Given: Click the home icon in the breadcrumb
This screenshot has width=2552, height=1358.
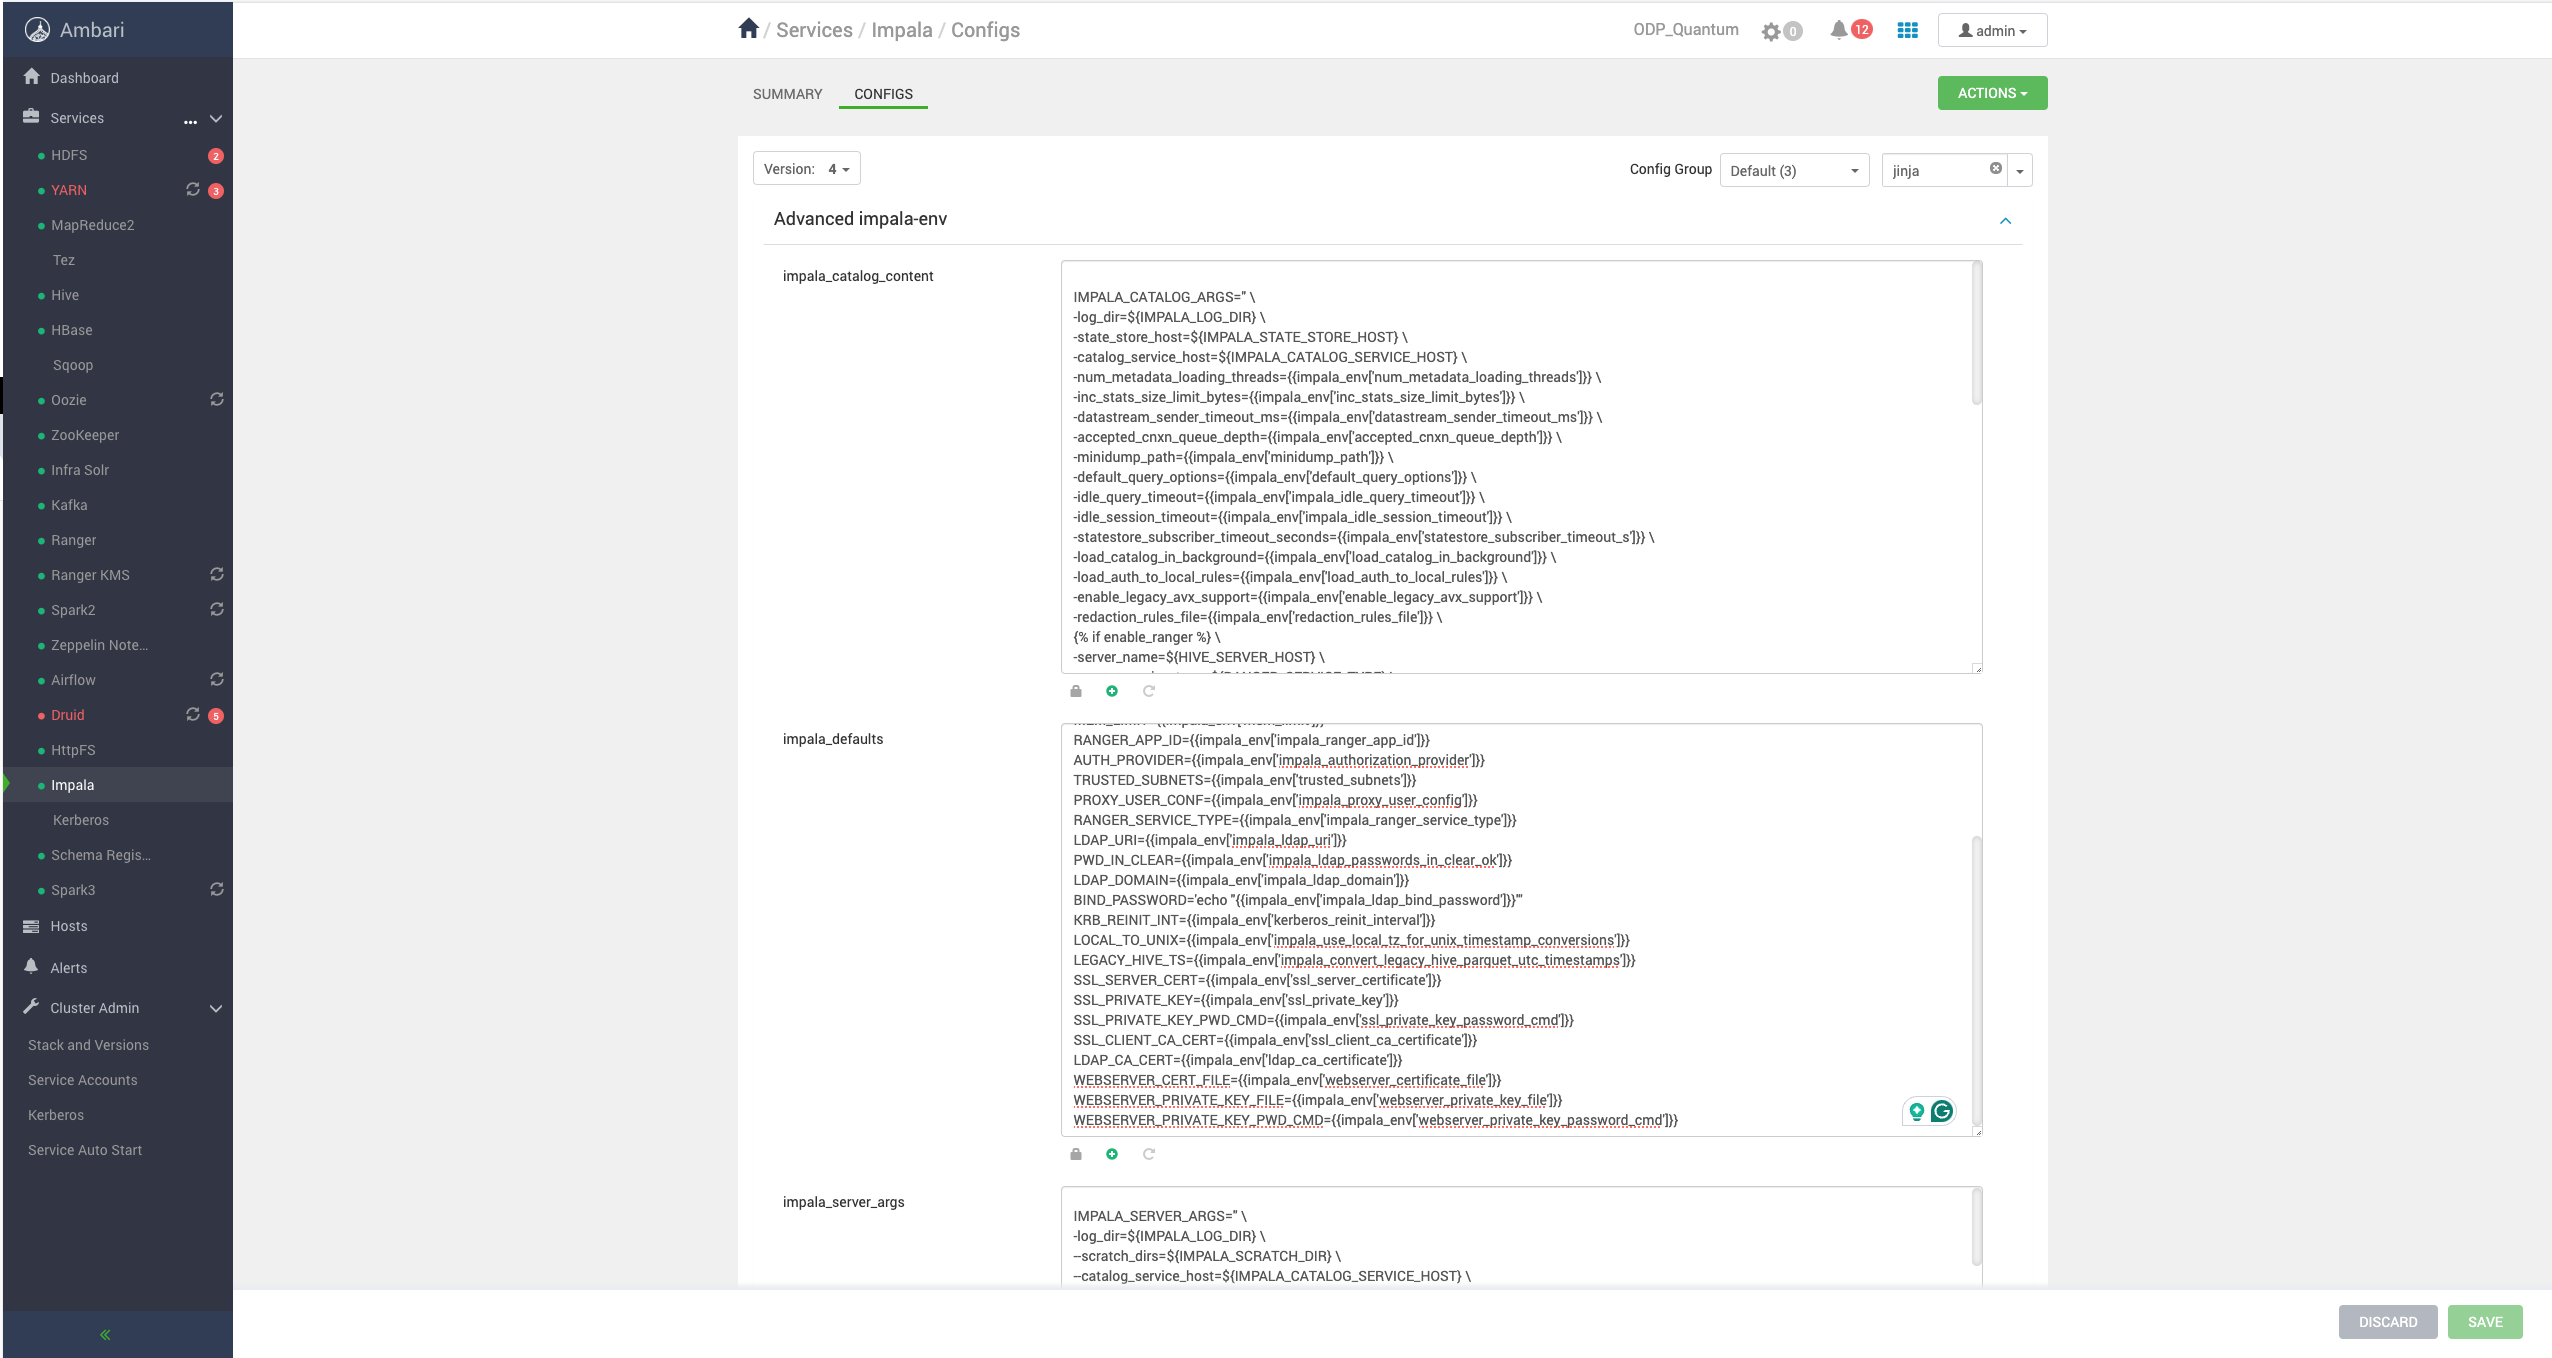Looking at the screenshot, I should coord(748,28).
